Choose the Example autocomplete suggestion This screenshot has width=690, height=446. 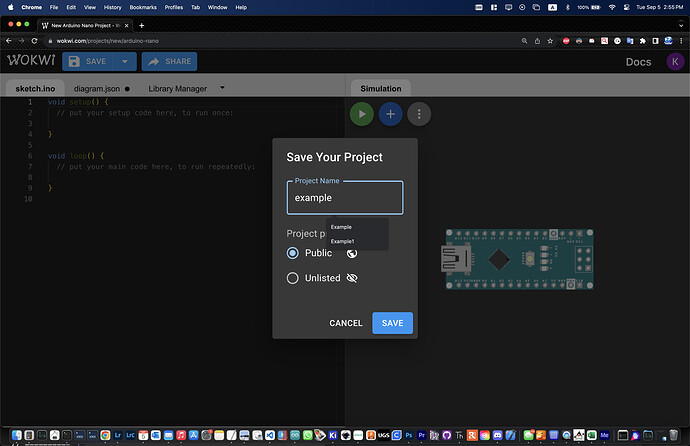pos(341,227)
